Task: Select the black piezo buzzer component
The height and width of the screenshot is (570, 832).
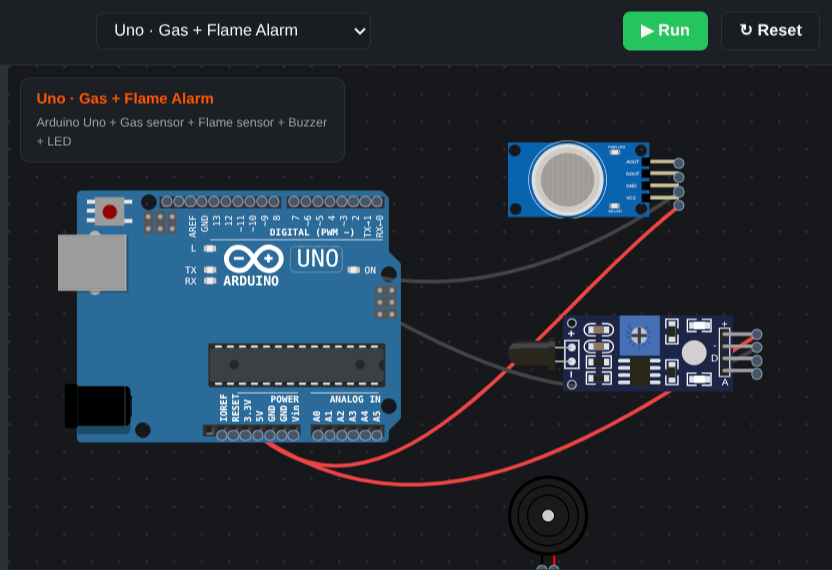Action: pyautogui.click(x=548, y=515)
